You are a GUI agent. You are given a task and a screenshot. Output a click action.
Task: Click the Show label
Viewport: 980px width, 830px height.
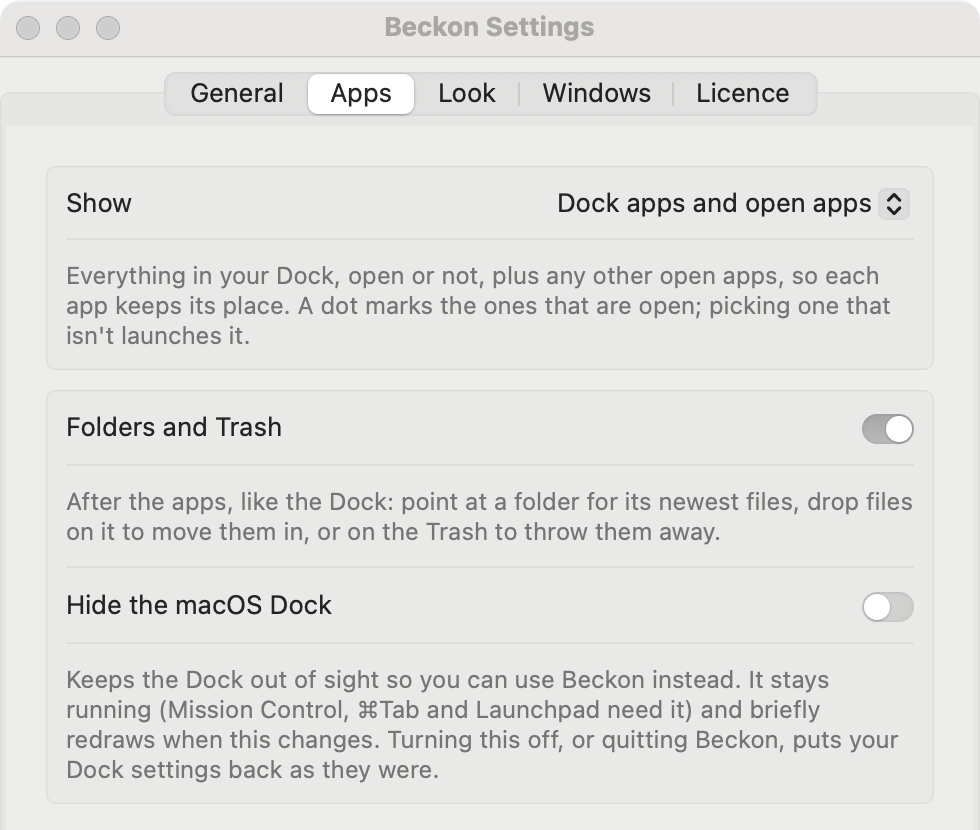pos(99,204)
